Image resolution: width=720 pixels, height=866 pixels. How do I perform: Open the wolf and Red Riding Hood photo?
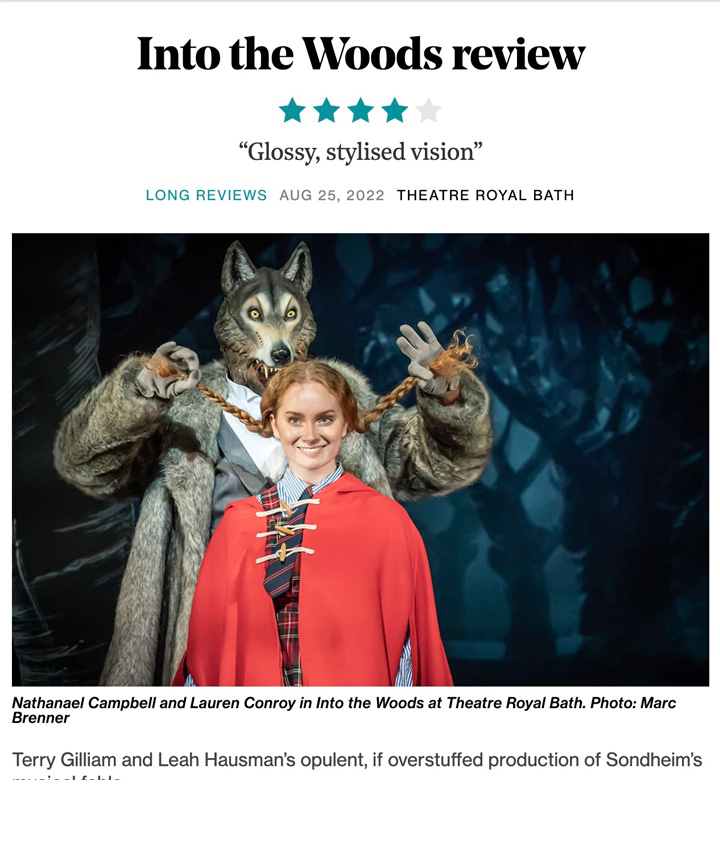361,460
